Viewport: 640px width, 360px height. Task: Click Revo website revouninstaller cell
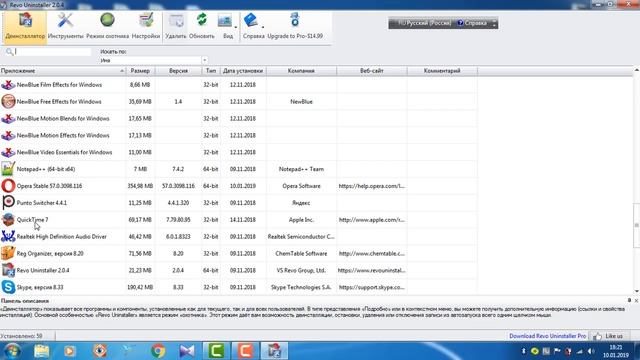coord(371,270)
